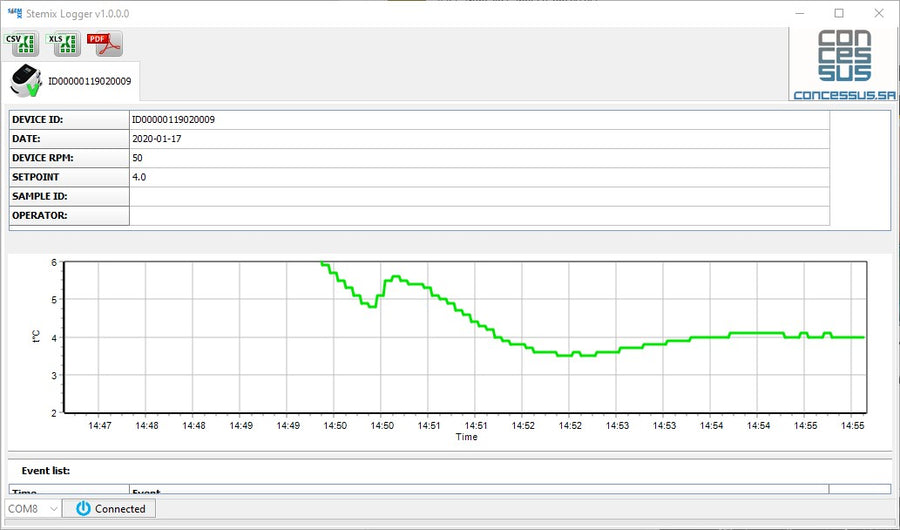Click the DEVICE ID: label
Screen dimensions: 900x530
click(38, 119)
